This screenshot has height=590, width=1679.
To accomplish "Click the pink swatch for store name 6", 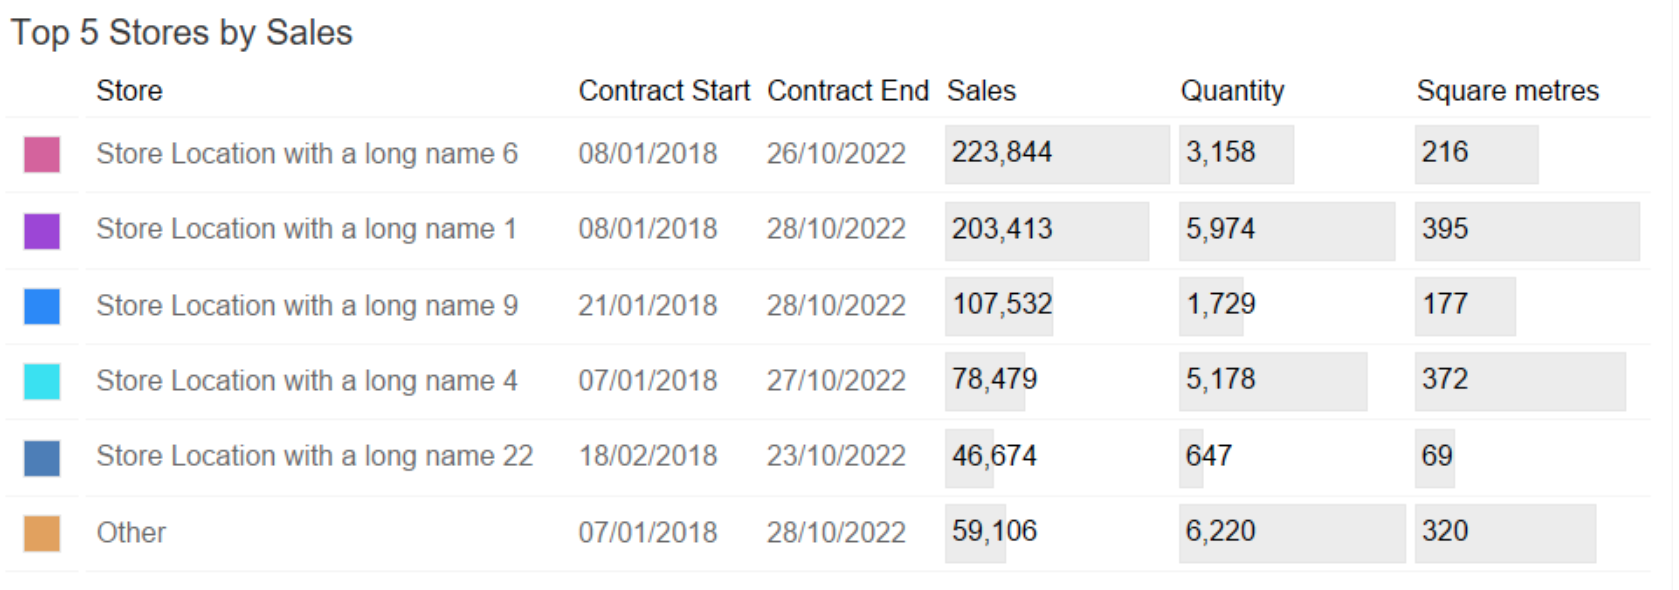I will 42,155.
